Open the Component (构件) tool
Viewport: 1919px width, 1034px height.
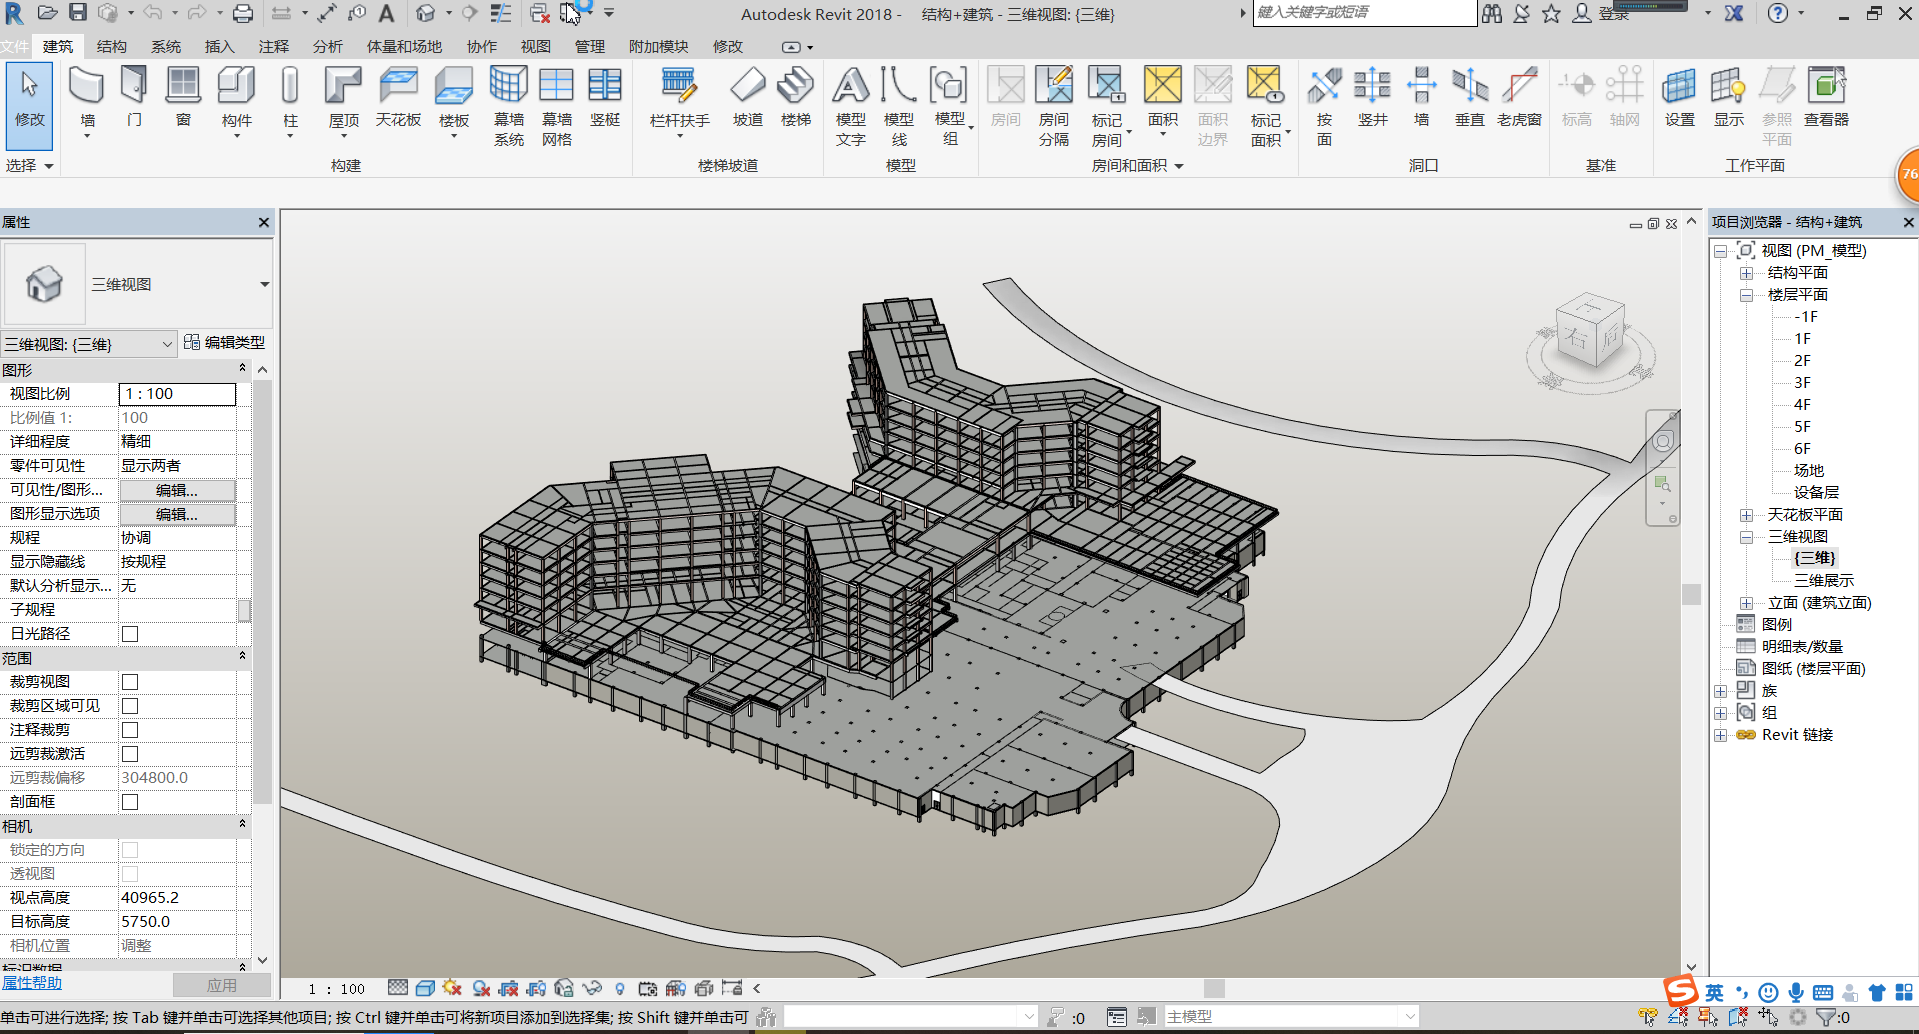coord(236,97)
